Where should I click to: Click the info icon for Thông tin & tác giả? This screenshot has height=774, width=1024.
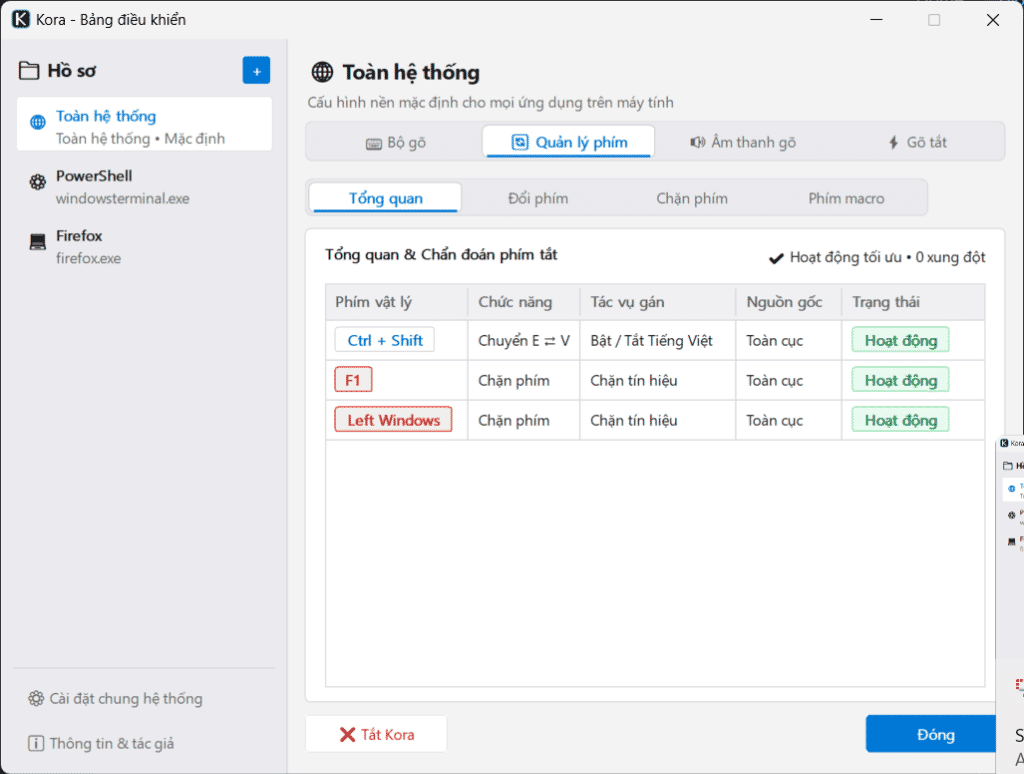(x=36, y=743)
